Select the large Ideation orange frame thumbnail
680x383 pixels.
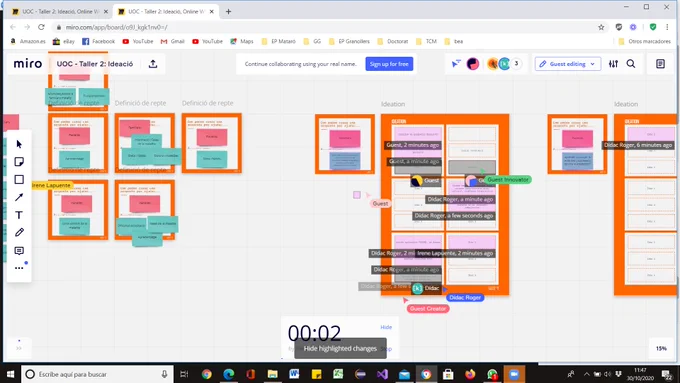[445, 205]
